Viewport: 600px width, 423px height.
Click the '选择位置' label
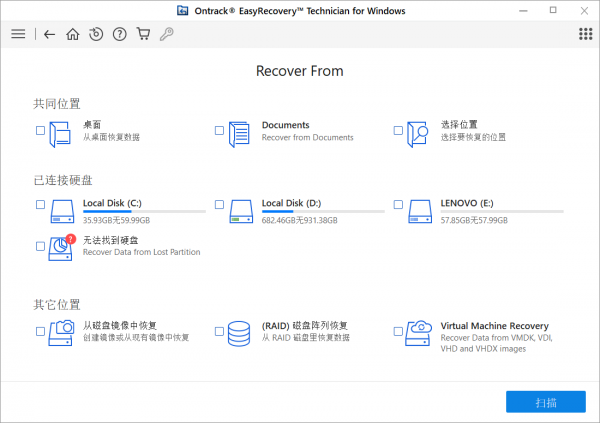click(459, 125)
